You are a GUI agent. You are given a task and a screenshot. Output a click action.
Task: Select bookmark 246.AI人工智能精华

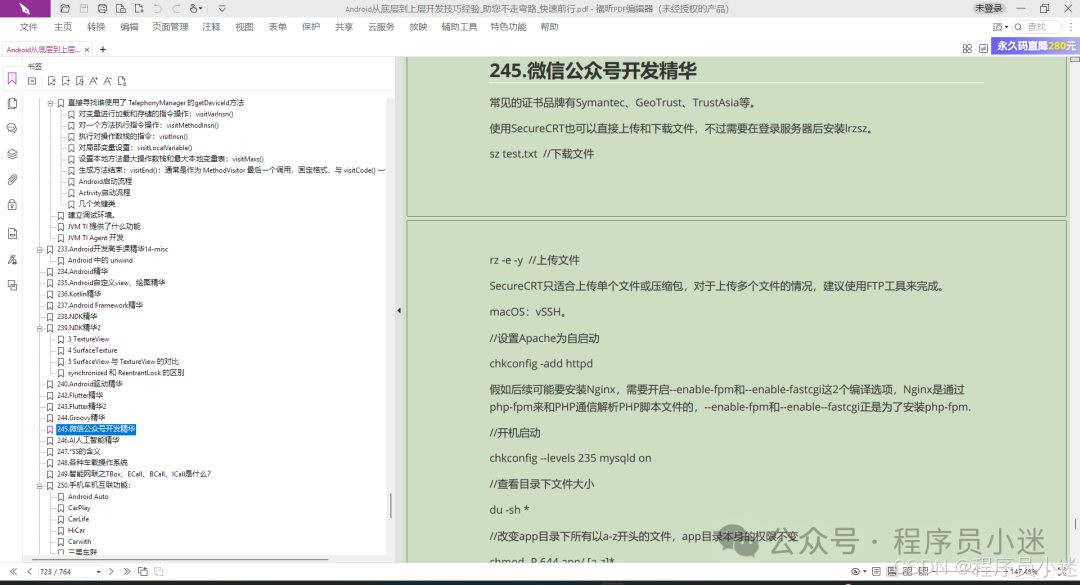coord(88,440)
